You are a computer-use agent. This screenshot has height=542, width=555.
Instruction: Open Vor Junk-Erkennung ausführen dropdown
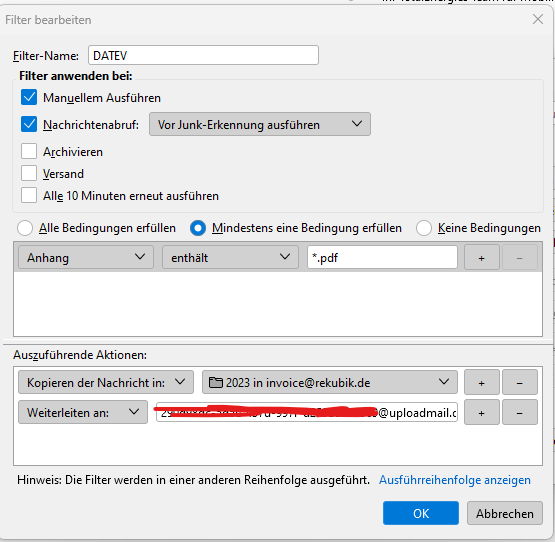click(x=260, y=124)
